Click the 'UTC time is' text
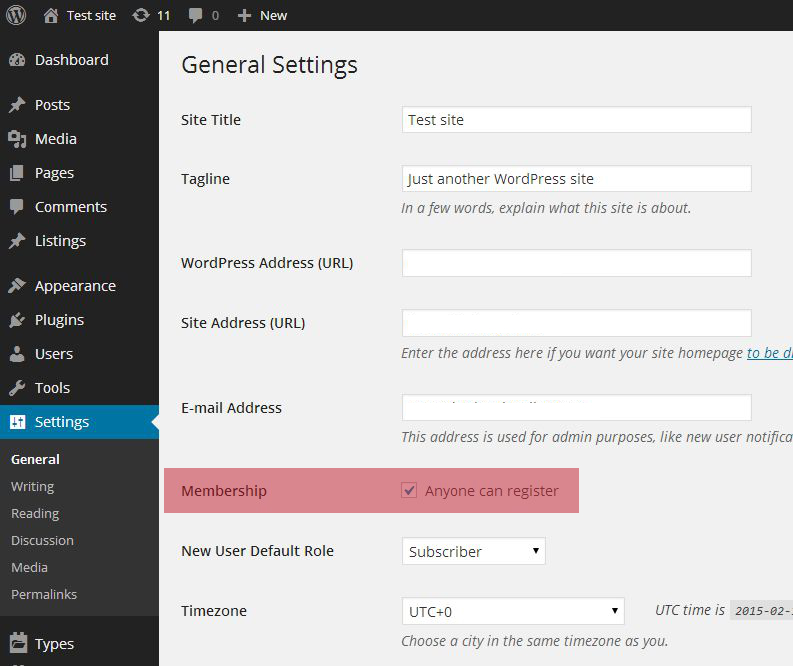This screenshot has width=793, height=666. click(690, 610)
